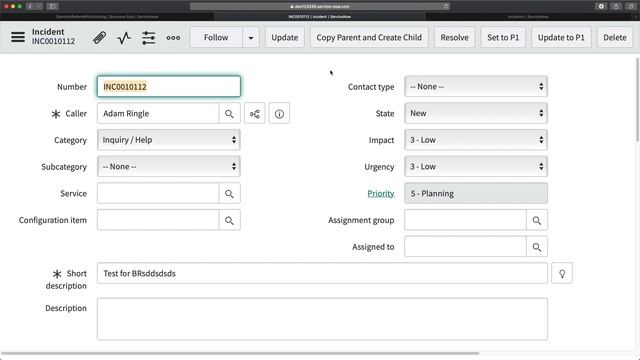Viewport: 640px width, 360px height.
Task: Look up Configuration item with the magnifier
Action: [x=229, y=220]
